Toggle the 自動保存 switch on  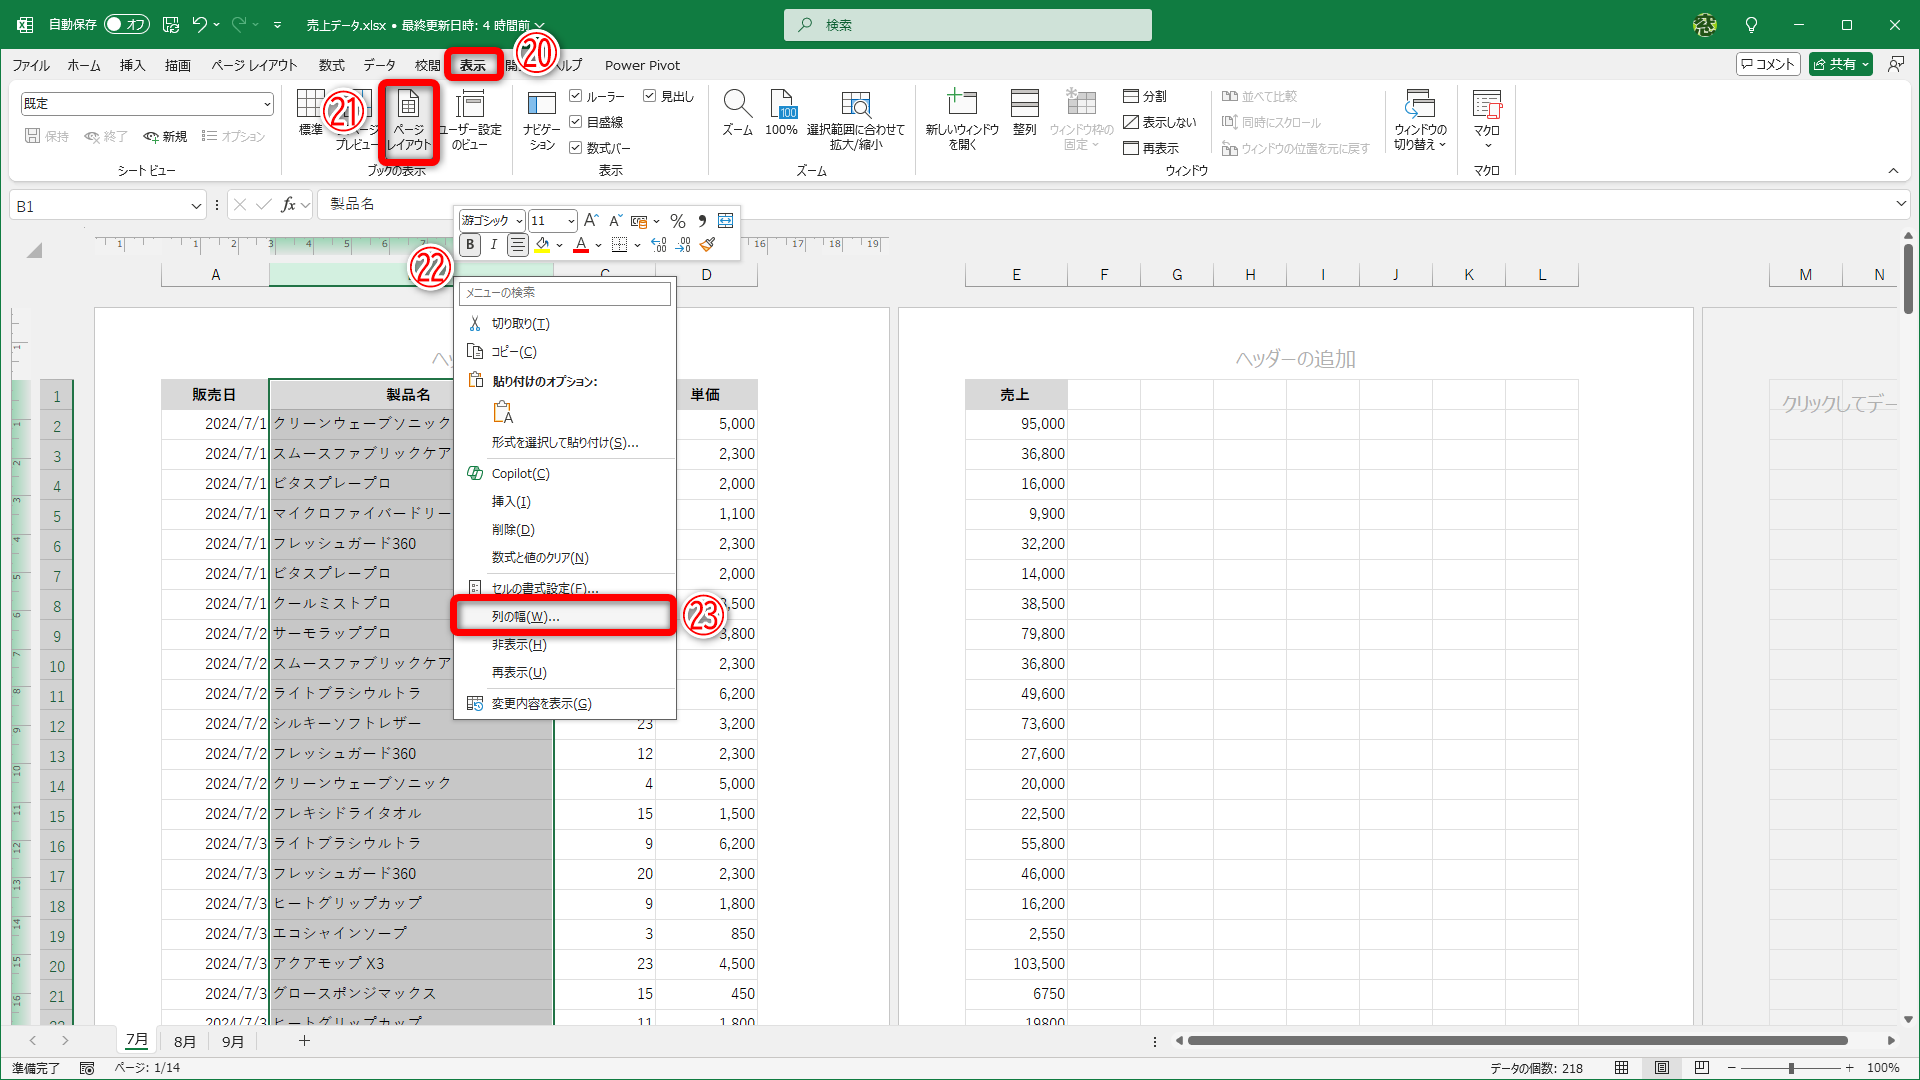coord(127,24)
